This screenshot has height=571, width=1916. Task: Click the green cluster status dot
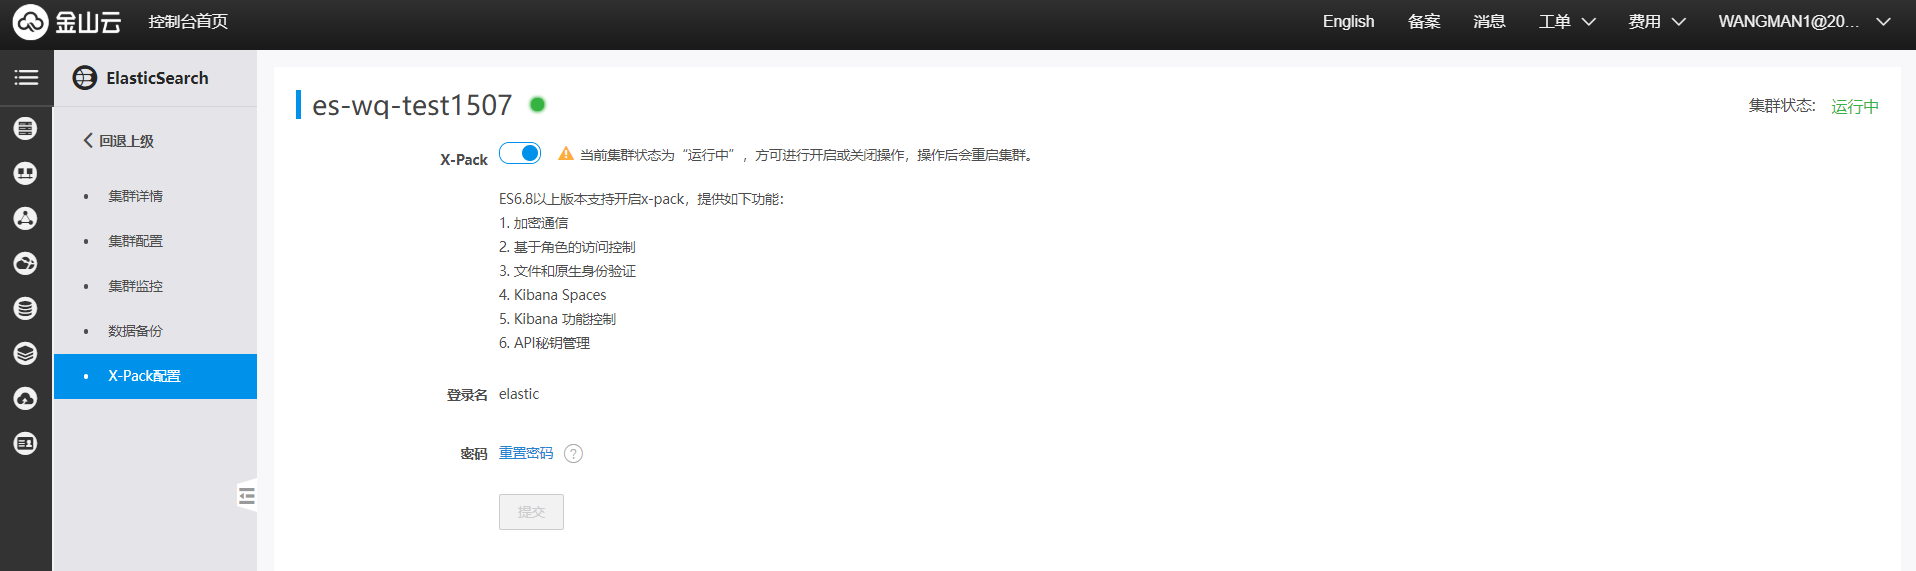[x=537, y=104]
